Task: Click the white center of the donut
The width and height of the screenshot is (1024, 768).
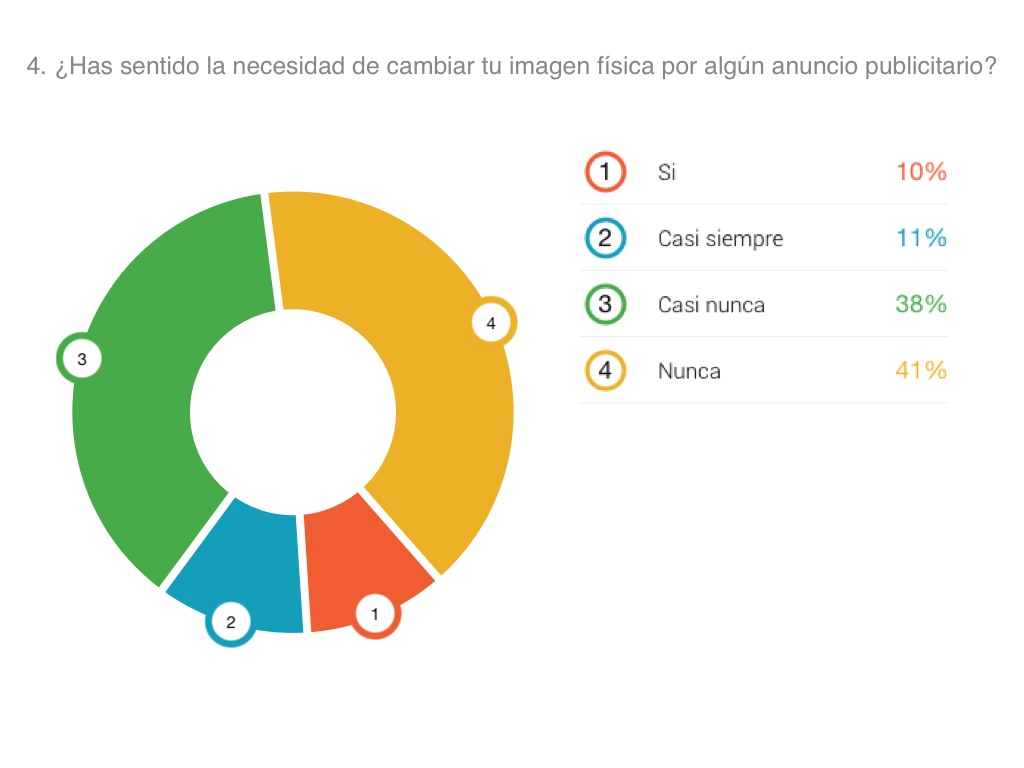Action: pos(292,412)
